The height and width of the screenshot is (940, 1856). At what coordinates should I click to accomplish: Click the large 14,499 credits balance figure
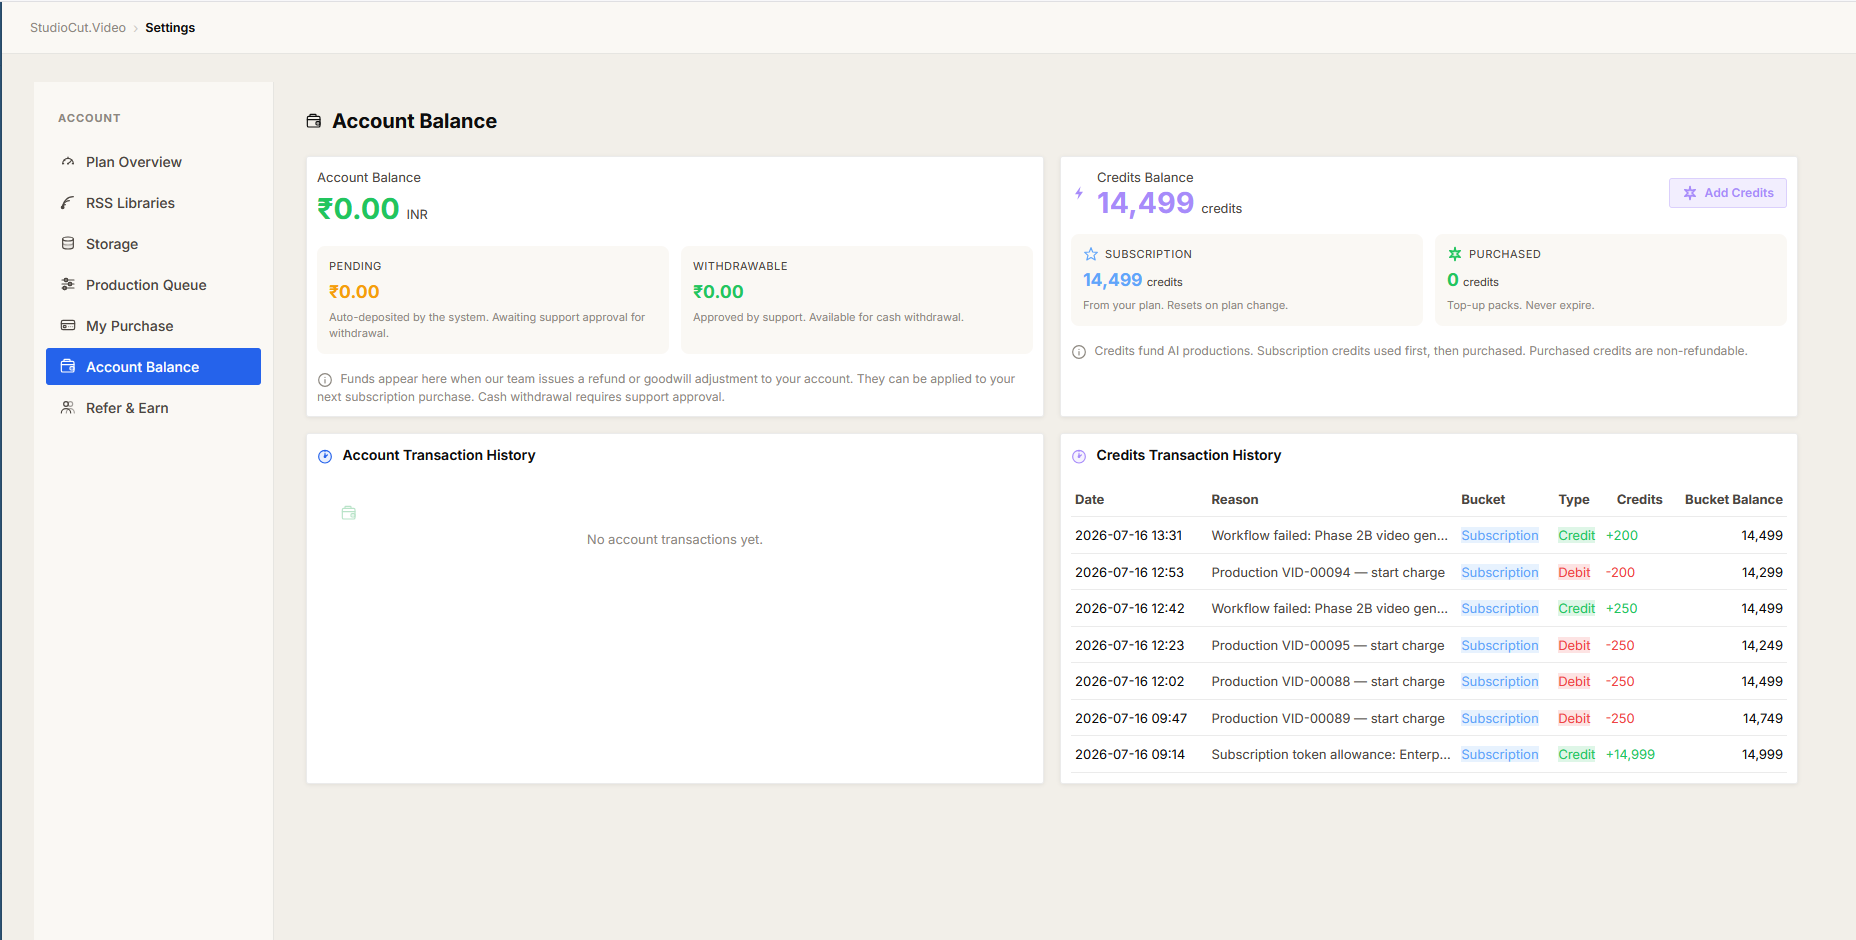[x=1145, y=203]
